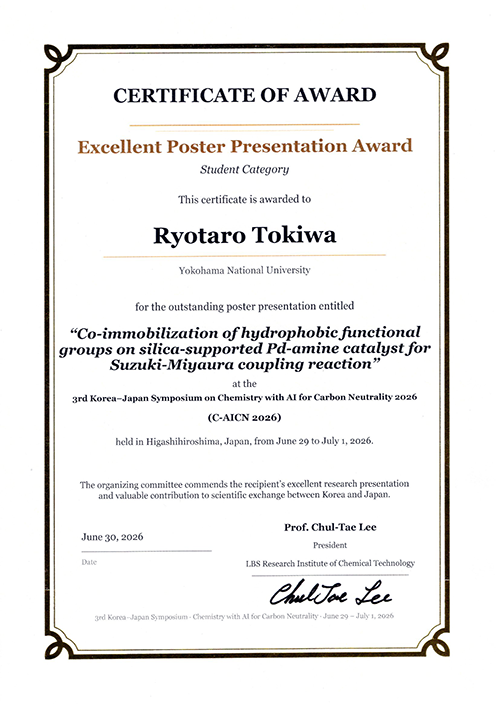Click the Chul-Tae Lee handwritten signature
The image size is (500, 707).
point(330,592)
